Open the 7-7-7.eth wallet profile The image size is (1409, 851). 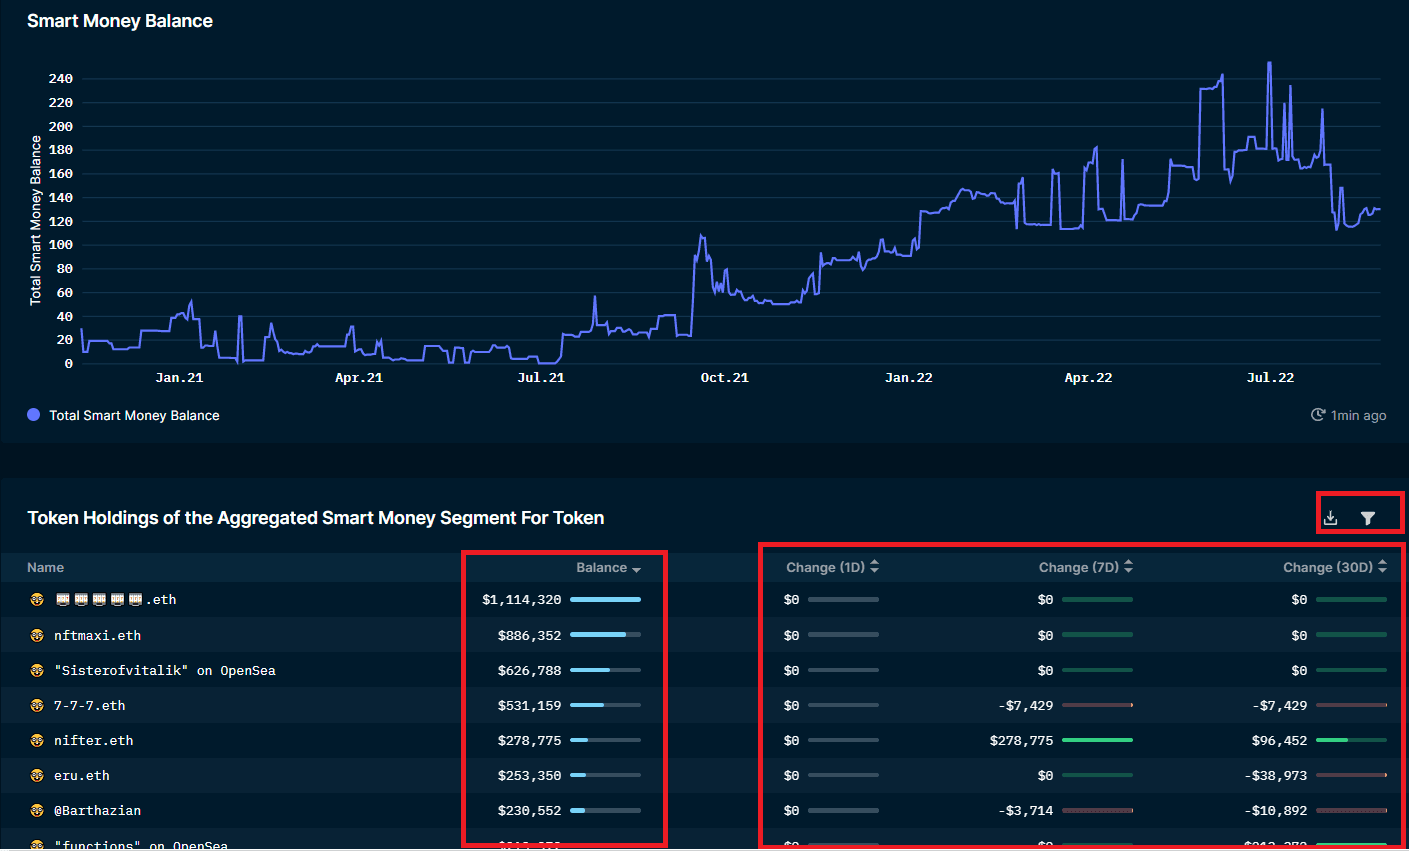pyautogui.click(x=89, y=706)
